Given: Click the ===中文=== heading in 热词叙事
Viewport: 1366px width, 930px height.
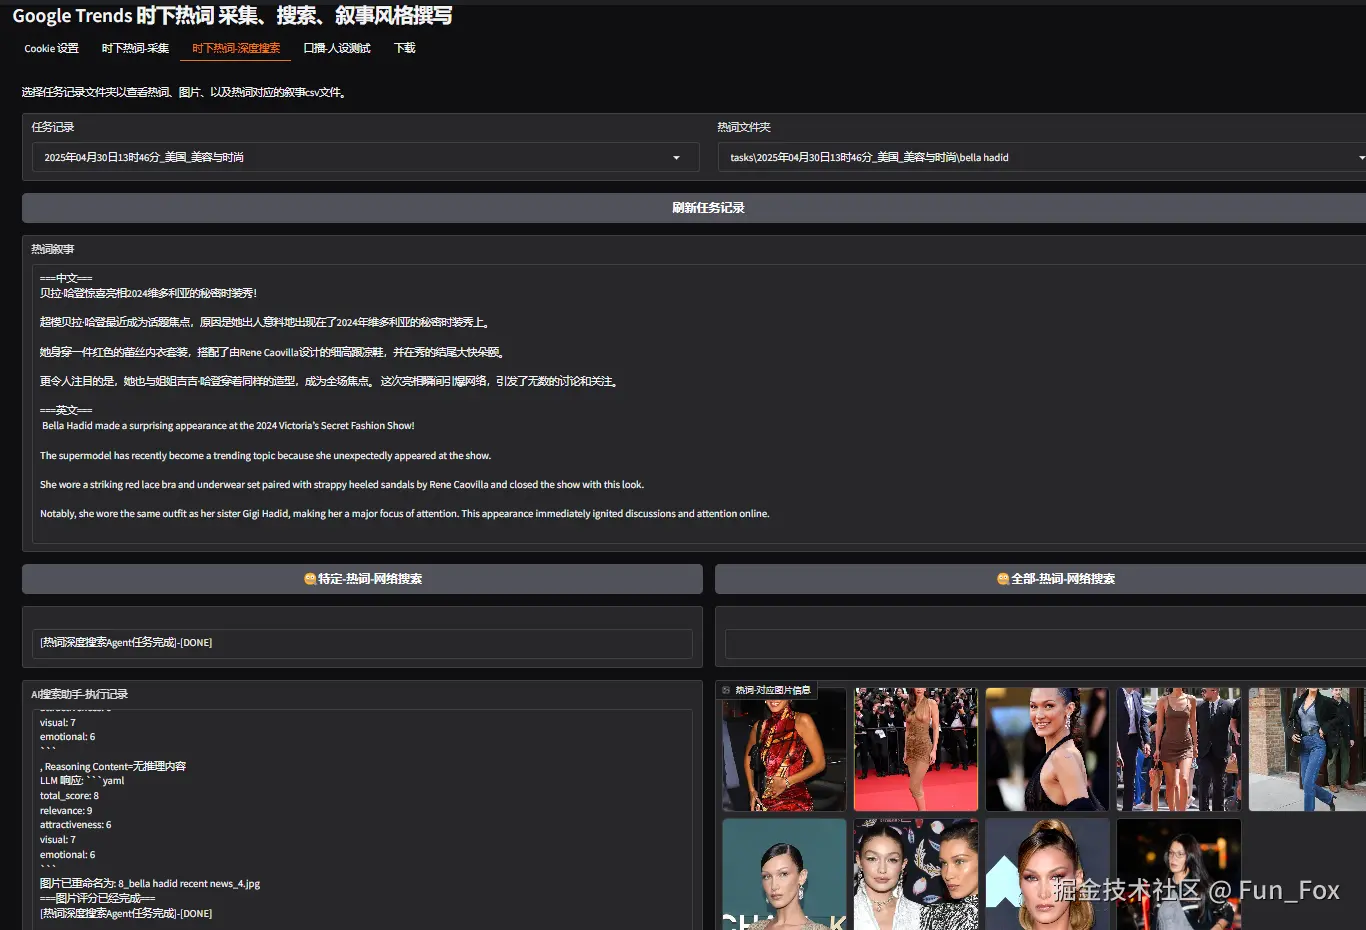Looking at the screenshot, I should tap(66, 278).
